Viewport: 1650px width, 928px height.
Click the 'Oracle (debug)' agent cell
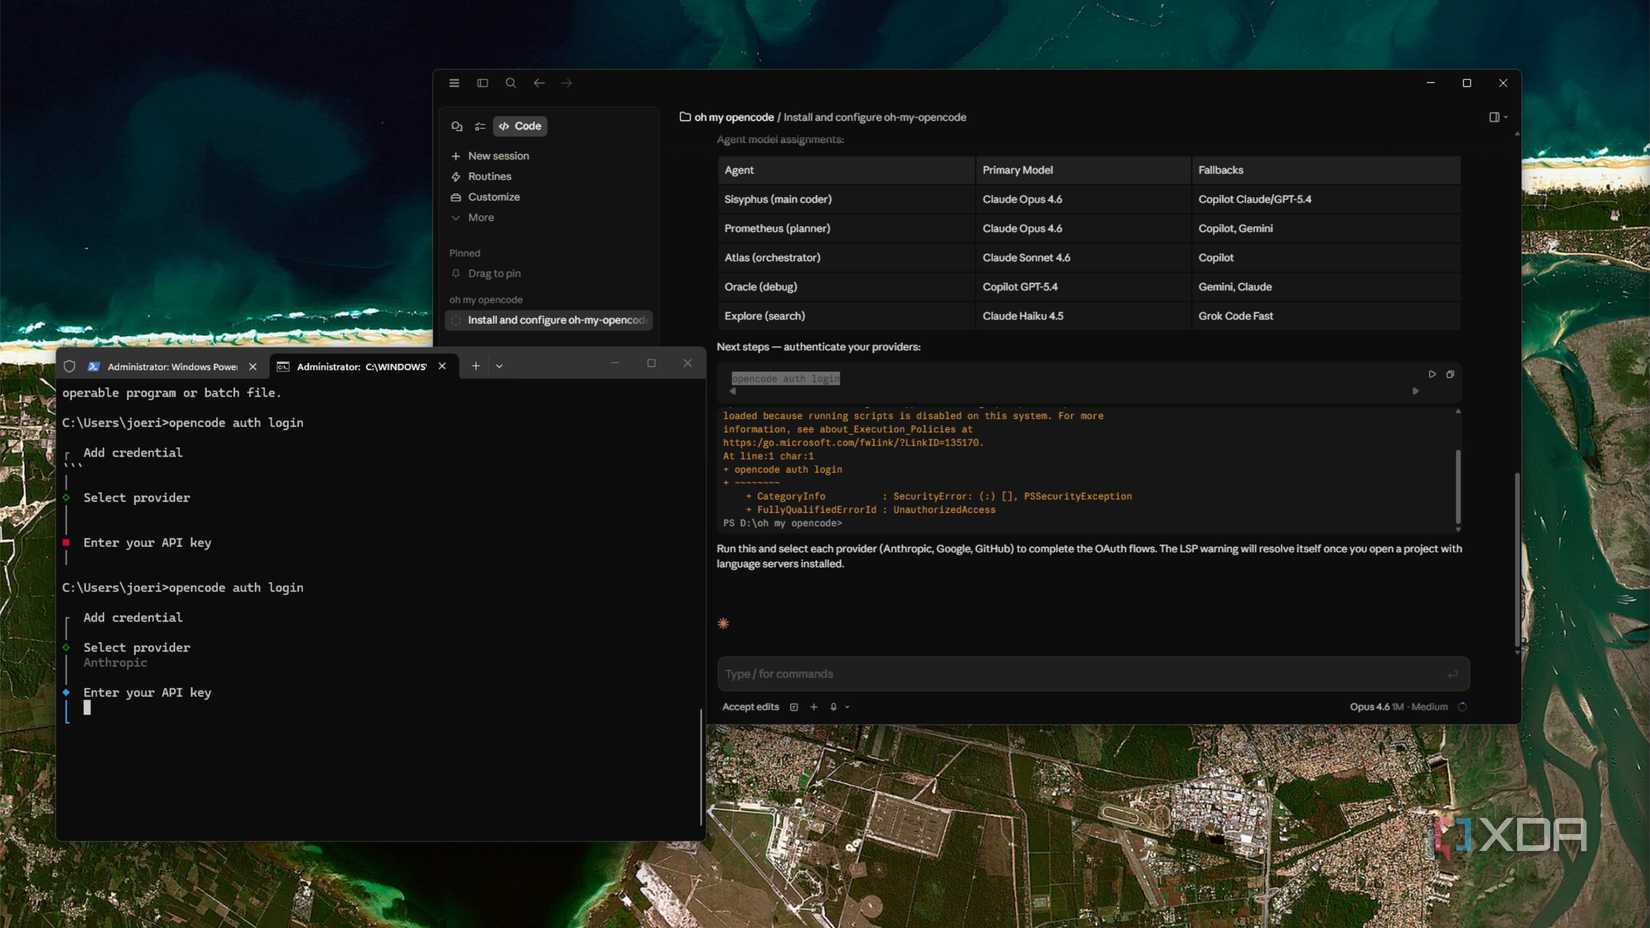(846, 287)
